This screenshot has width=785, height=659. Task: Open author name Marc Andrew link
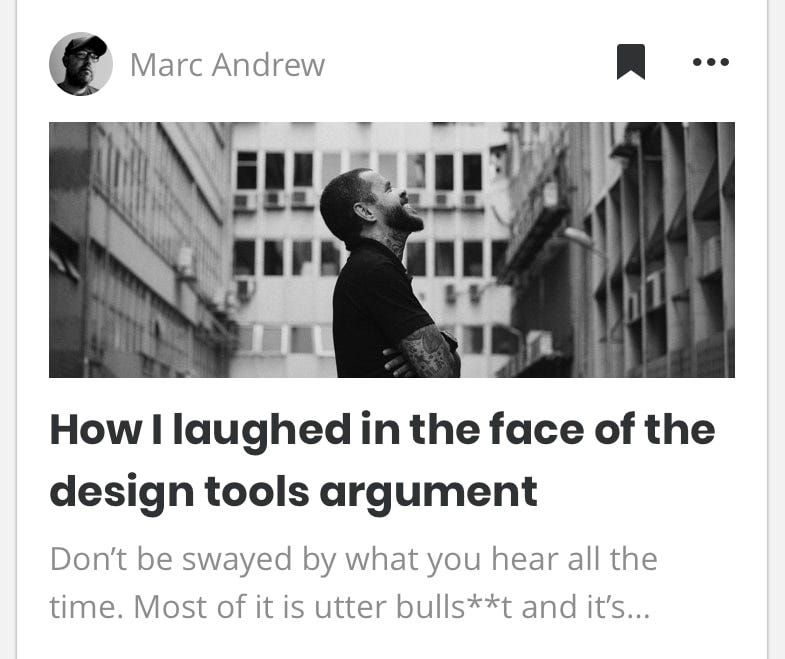[x=227, y=65]
